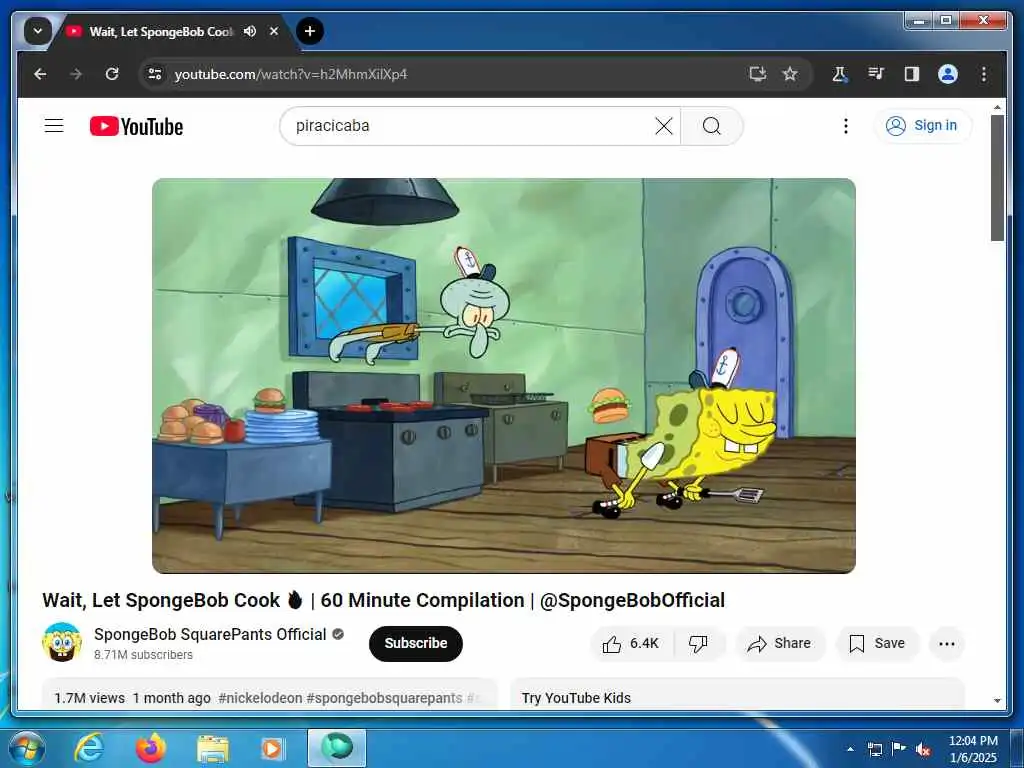The height and width of the screenshot is (768, 1024).
Task: Open a new browser tab
Action: point(310,31)
